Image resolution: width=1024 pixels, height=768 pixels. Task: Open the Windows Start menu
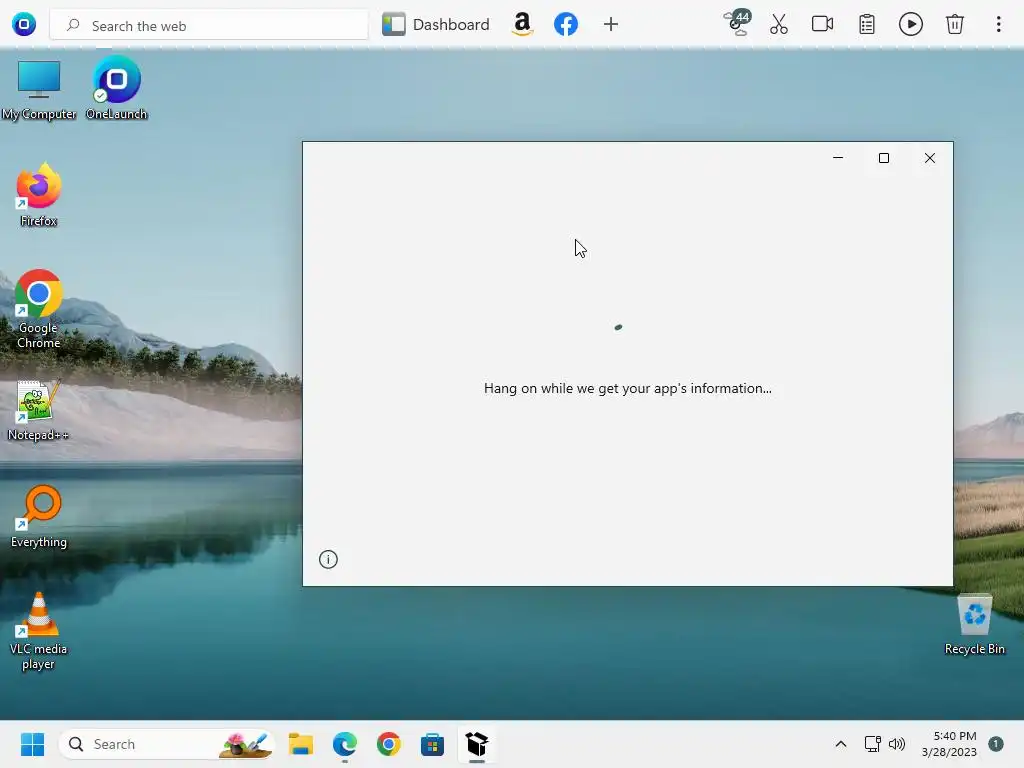click(x=32, y=744)
